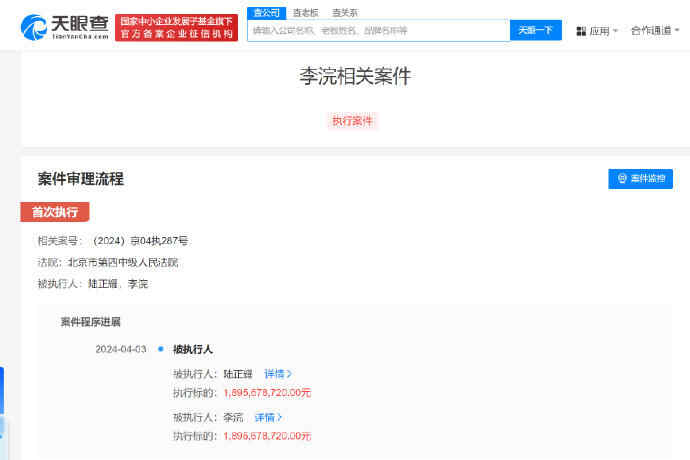Click the 案件监控 button

[x=640, y=179]
